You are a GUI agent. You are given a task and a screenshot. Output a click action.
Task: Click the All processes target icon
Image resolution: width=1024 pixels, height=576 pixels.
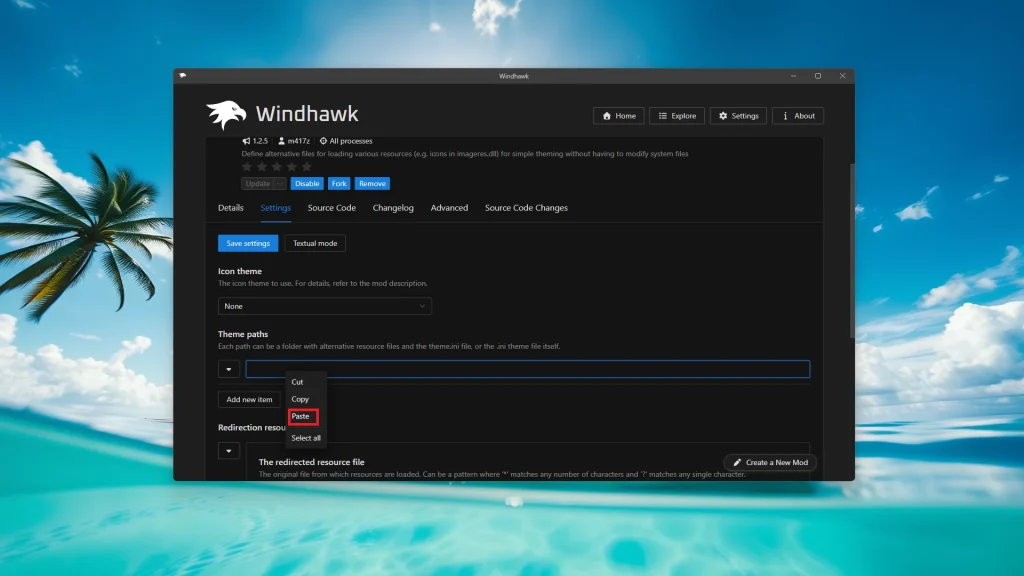[x=322, y=141]
